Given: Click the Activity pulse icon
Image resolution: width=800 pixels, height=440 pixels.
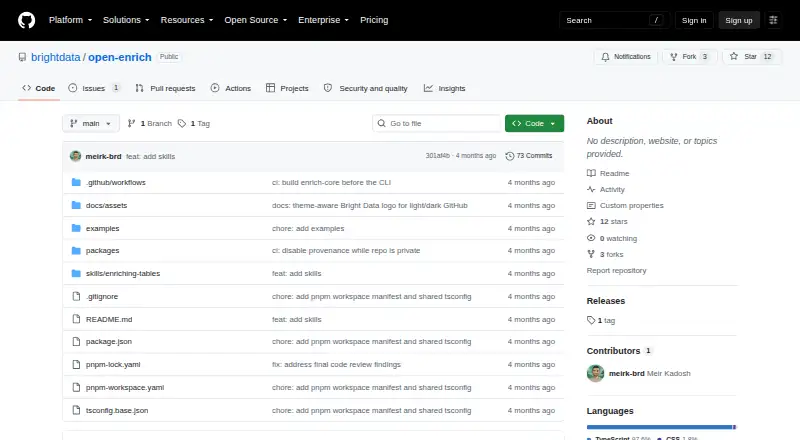Looking at the screenshot, I should point(591,189).
